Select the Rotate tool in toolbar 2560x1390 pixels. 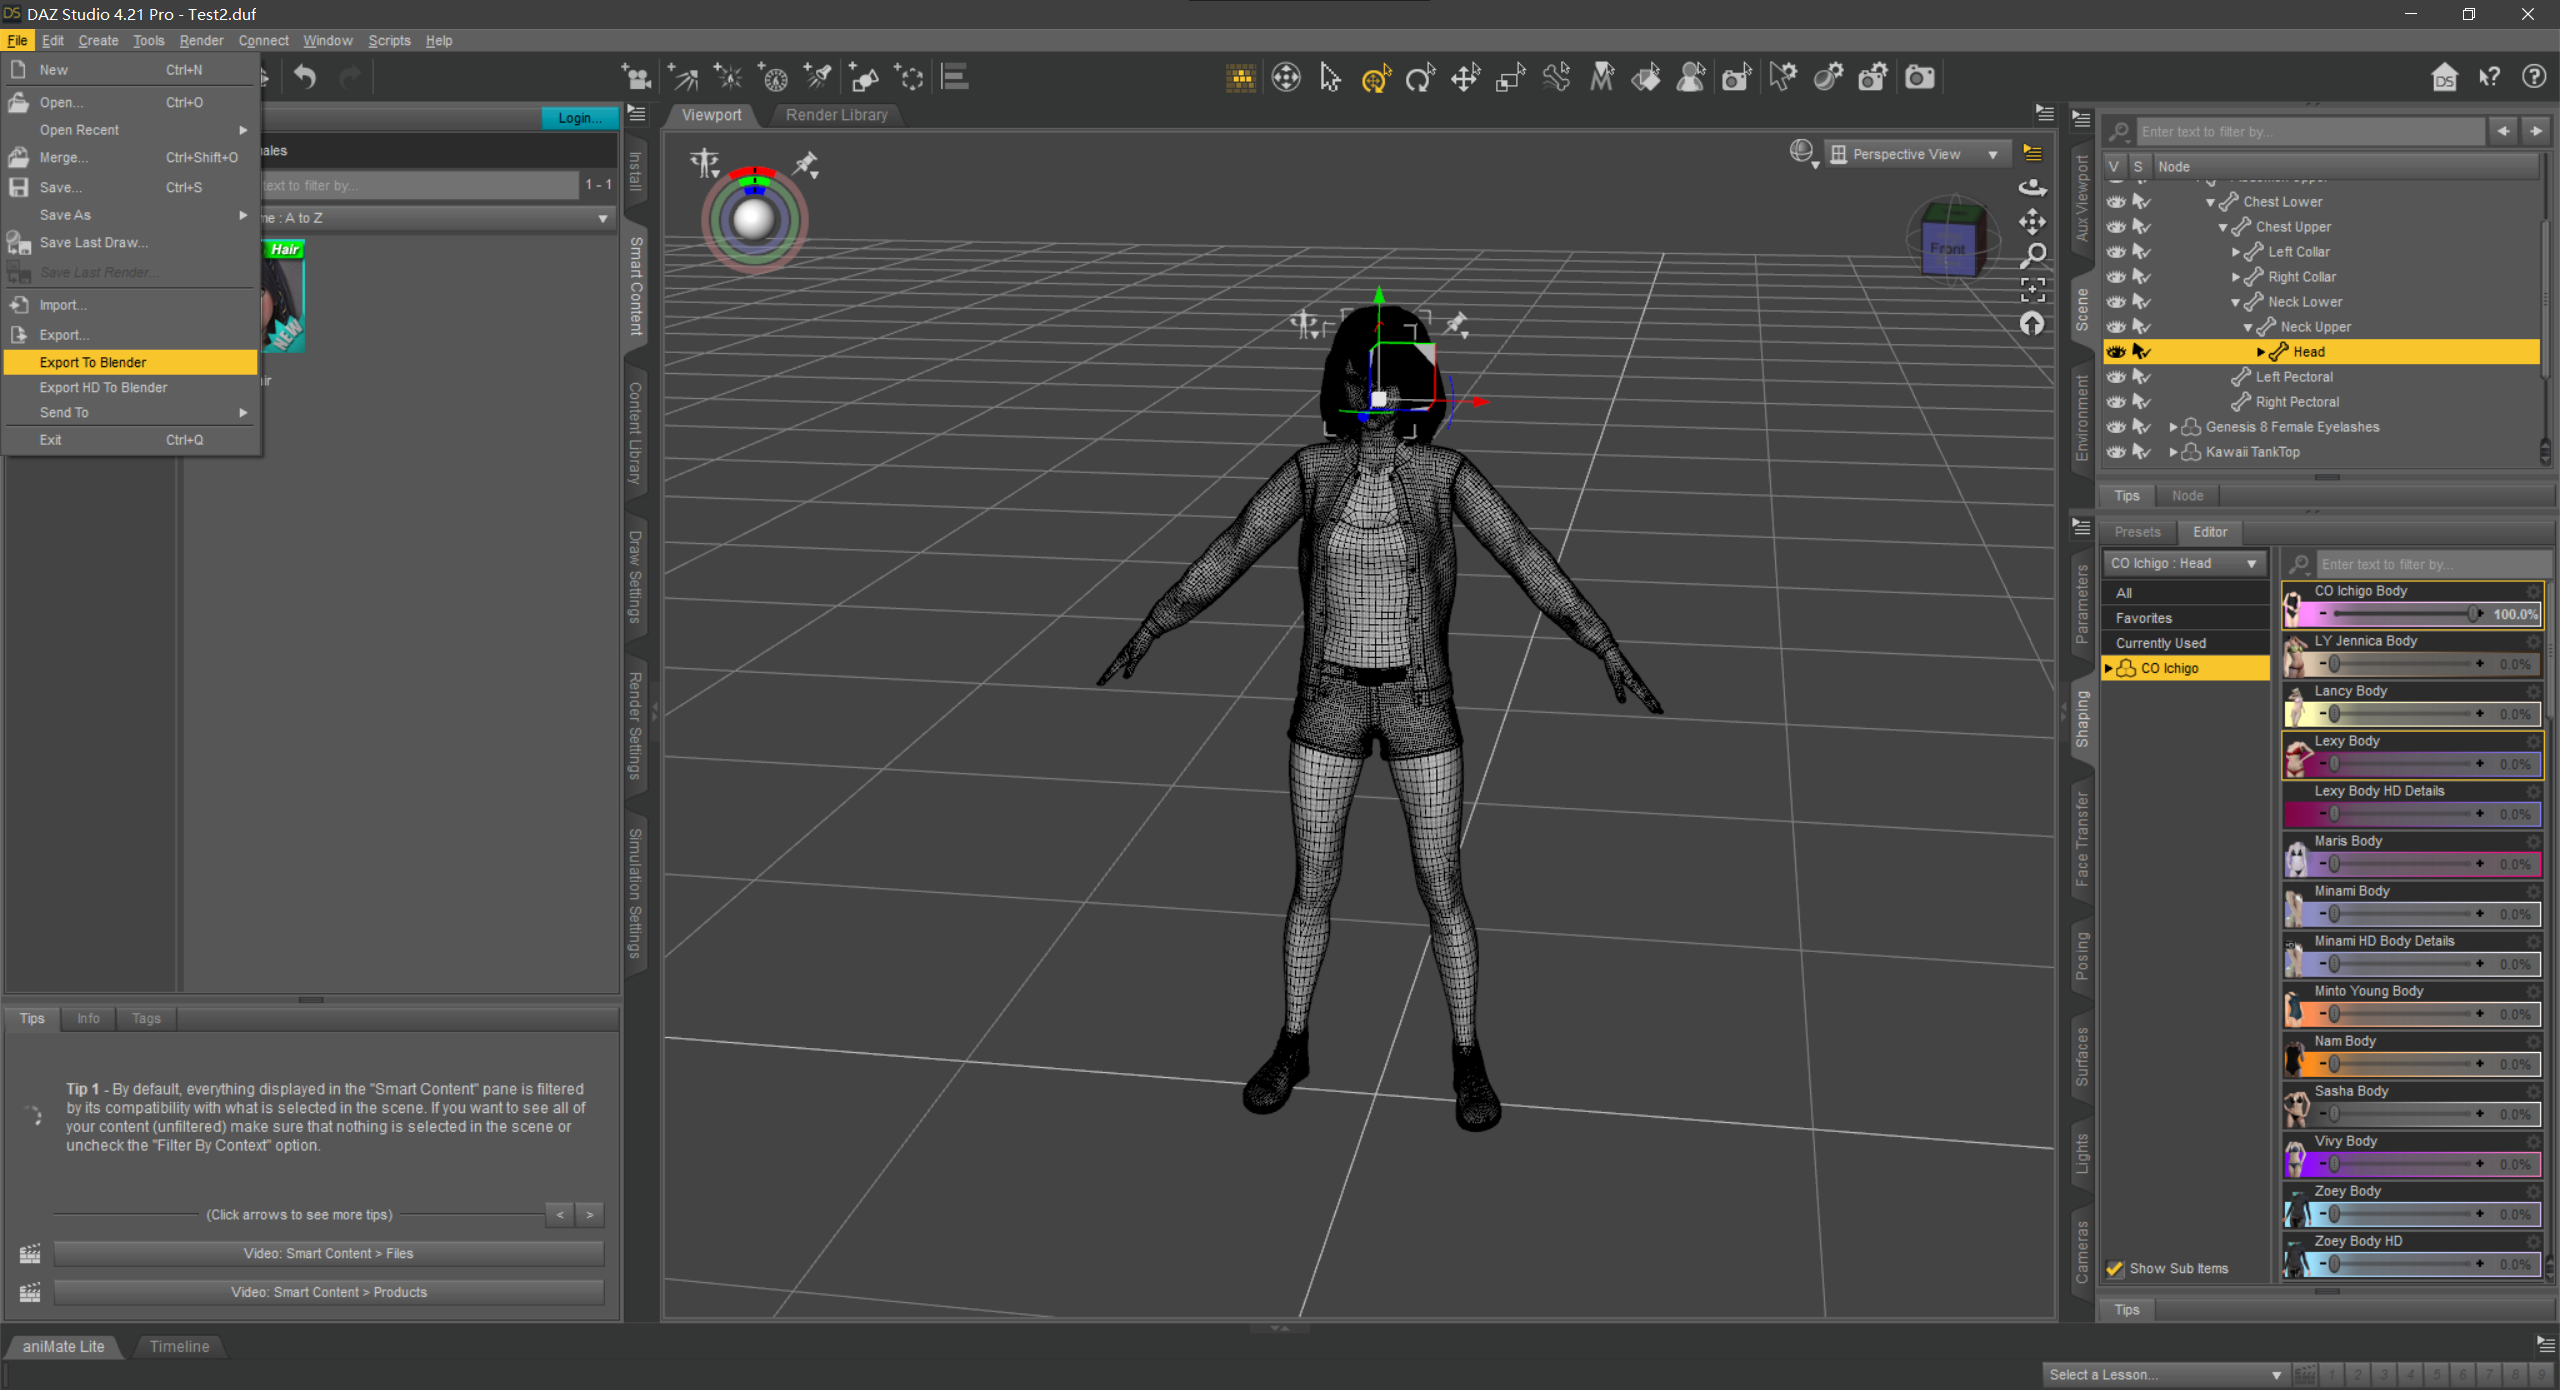(1420, 78)
